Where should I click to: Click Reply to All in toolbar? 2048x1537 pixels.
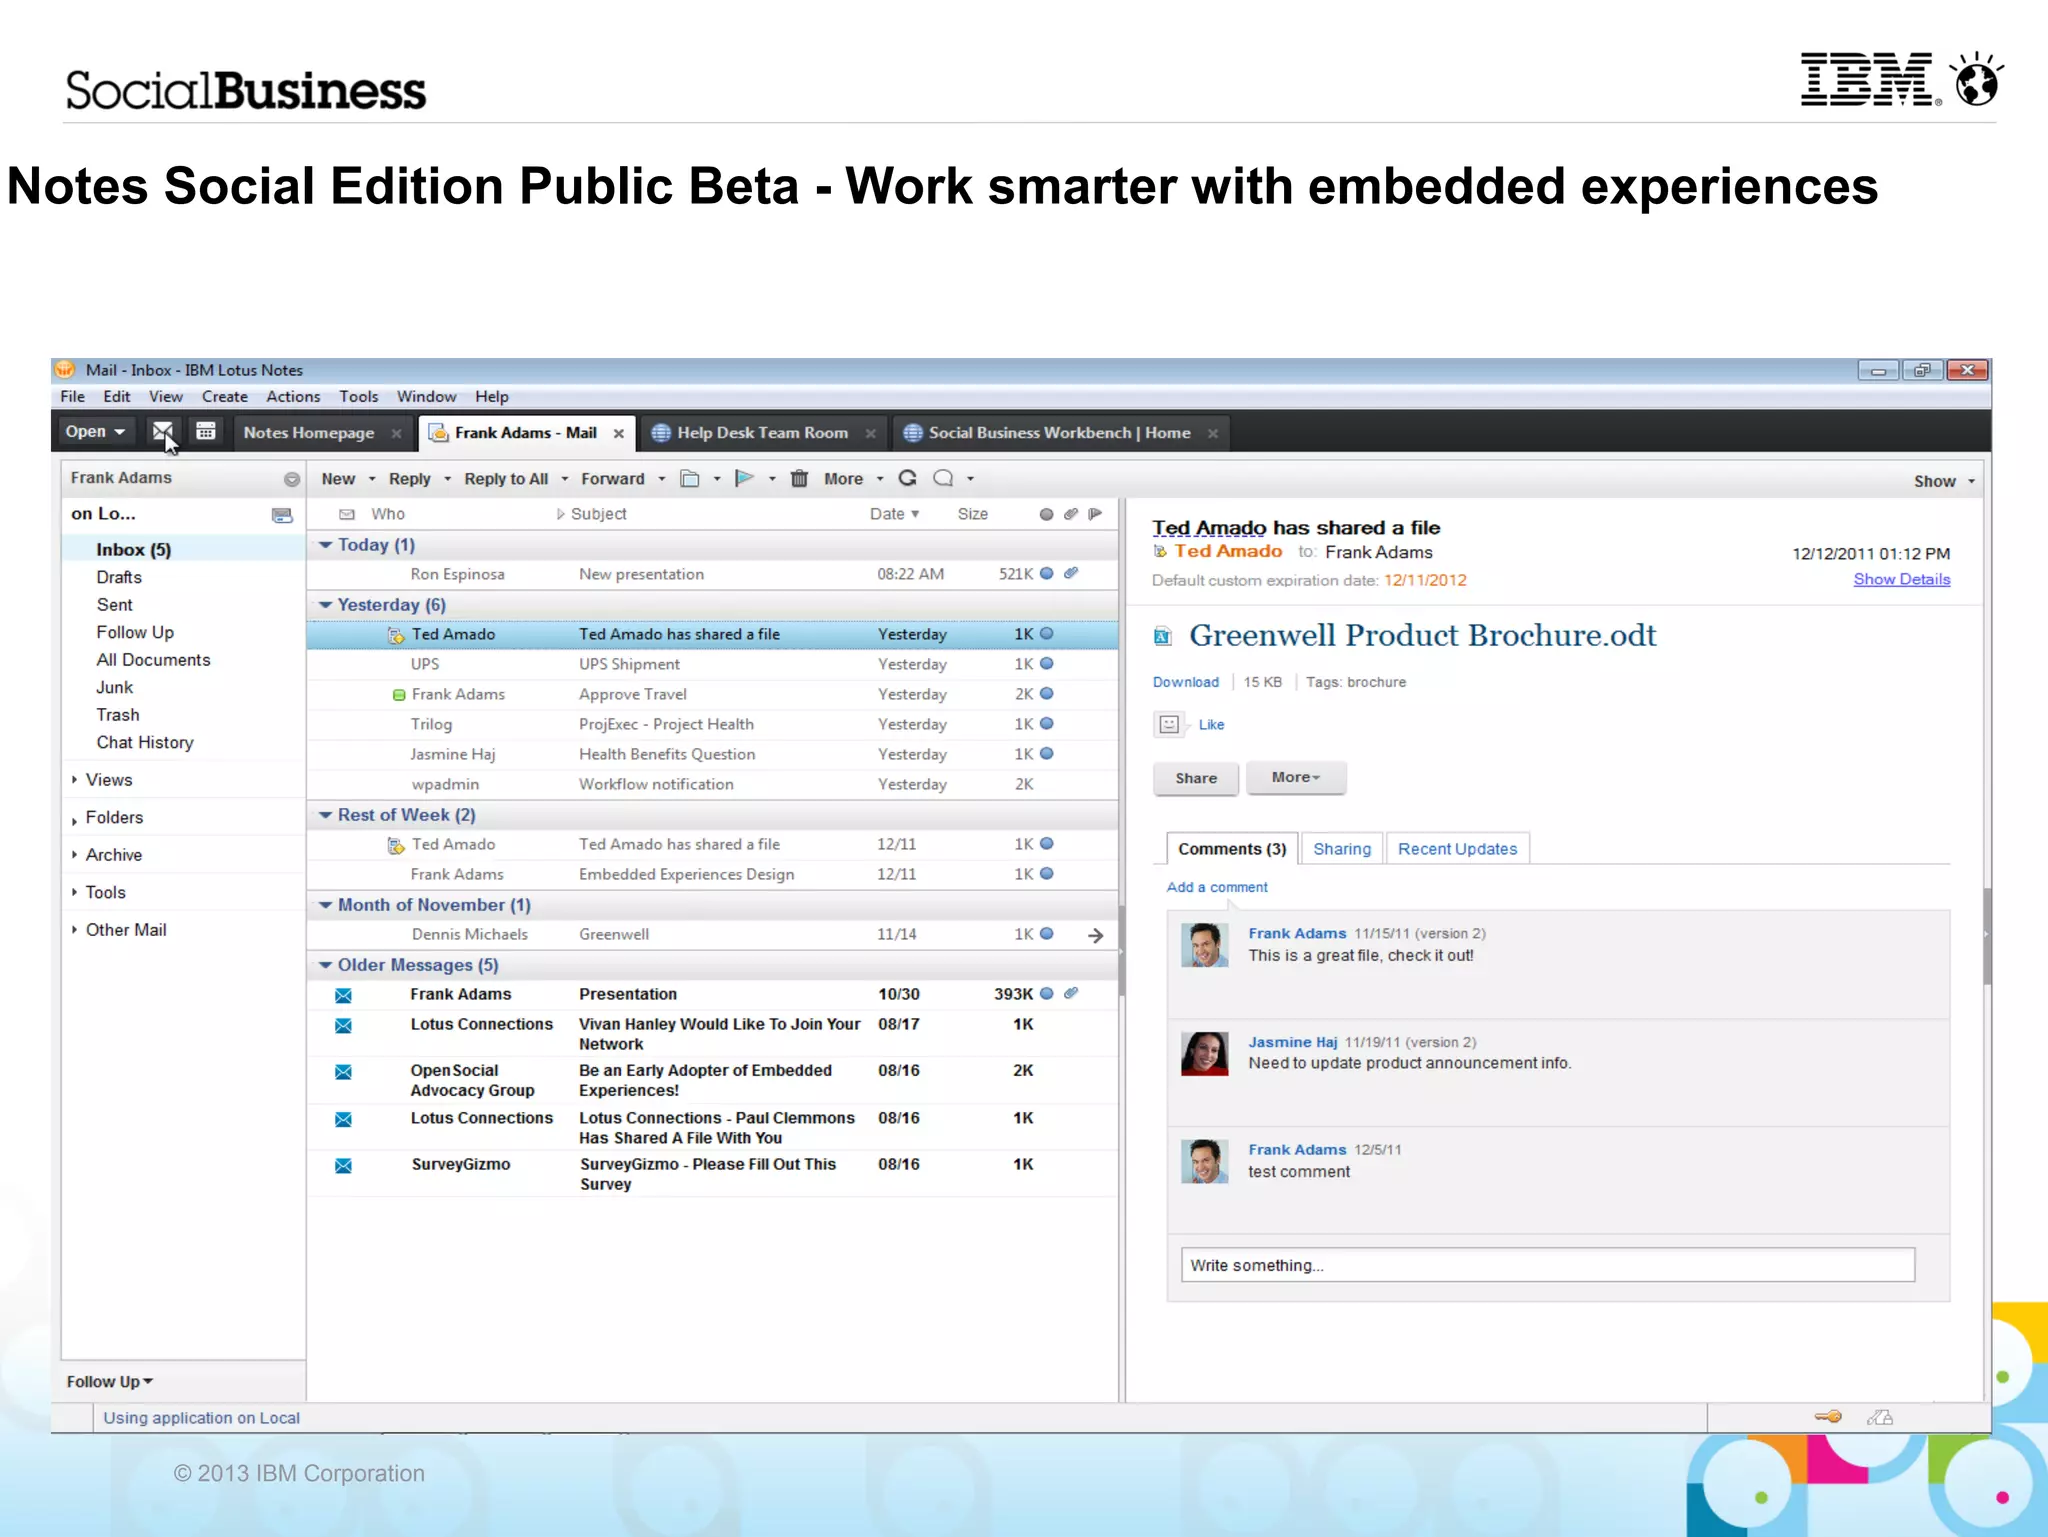(506, 479)
